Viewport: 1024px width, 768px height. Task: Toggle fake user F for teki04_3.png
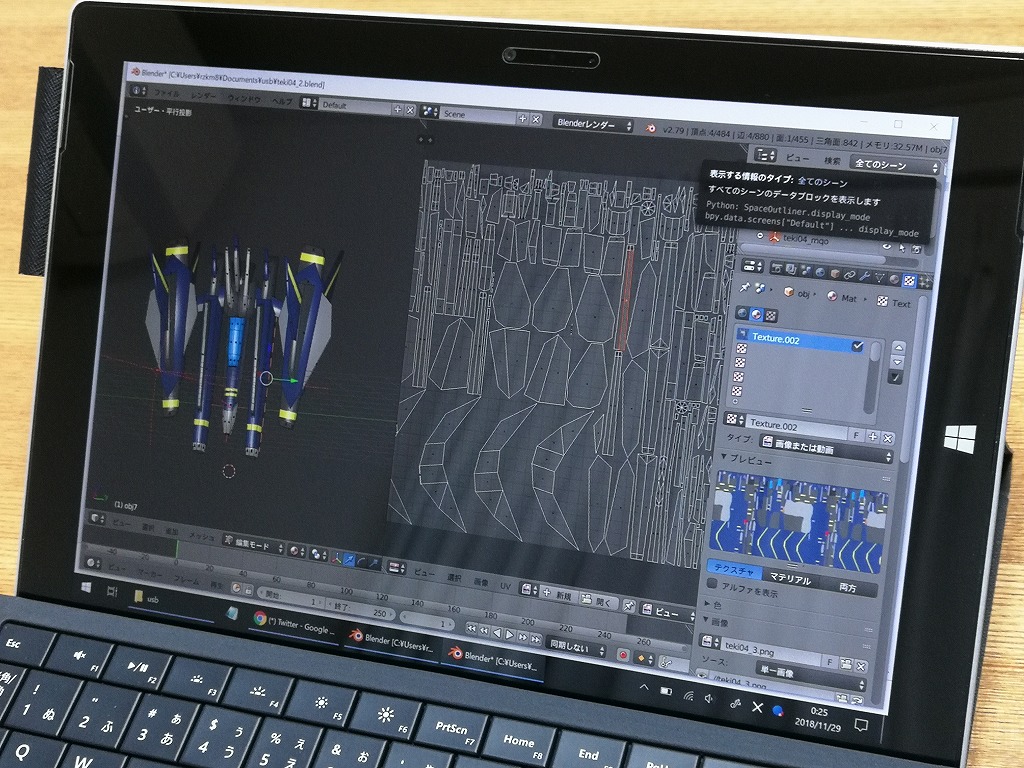[829, 662]
